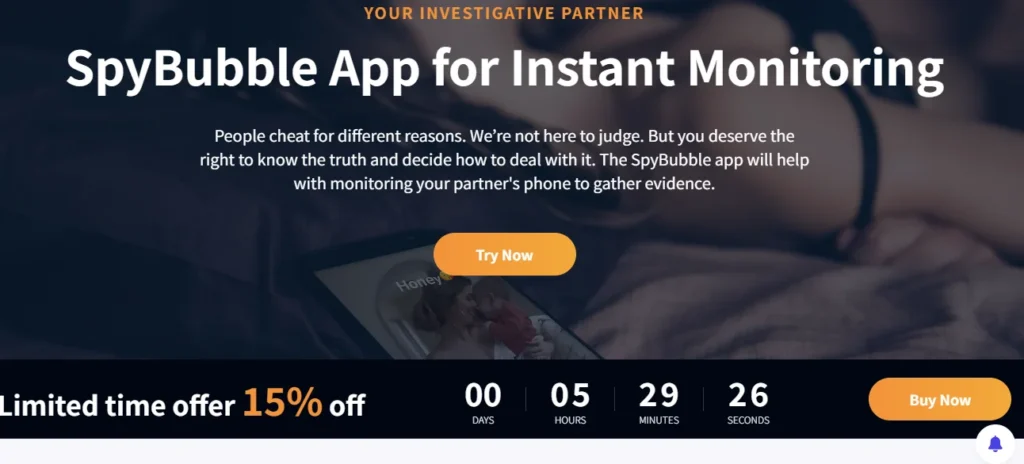Click the SECONDS label under countdown
1024x464 pixels.
pos(748,420)
